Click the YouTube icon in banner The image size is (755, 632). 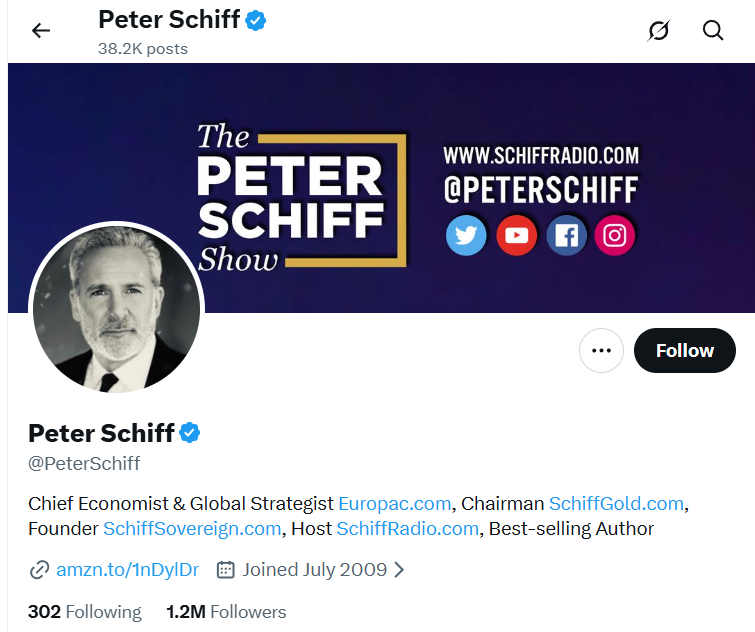click(516, 236)
